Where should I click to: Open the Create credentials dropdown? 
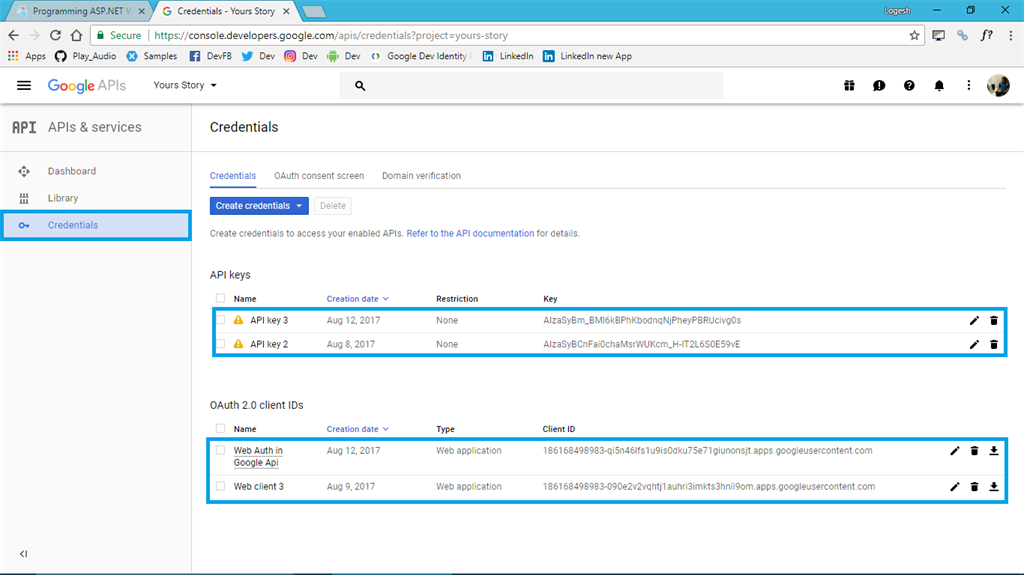(259, 206)
